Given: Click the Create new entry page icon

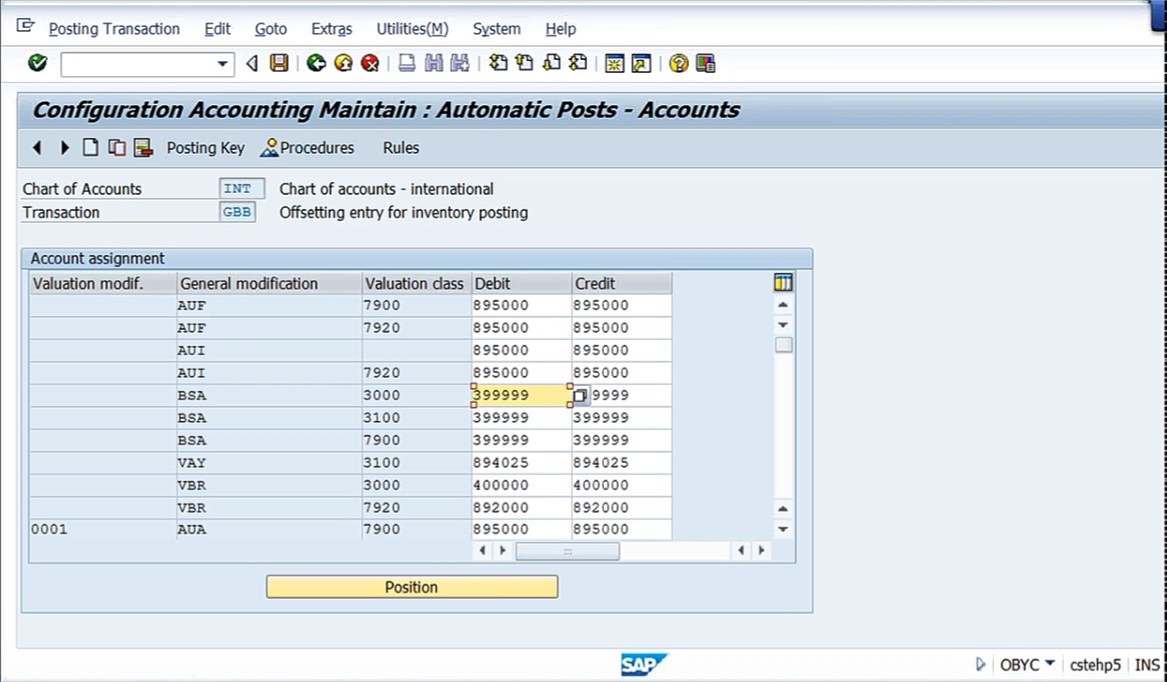Looking at the screenshot, I should (90, 147).
